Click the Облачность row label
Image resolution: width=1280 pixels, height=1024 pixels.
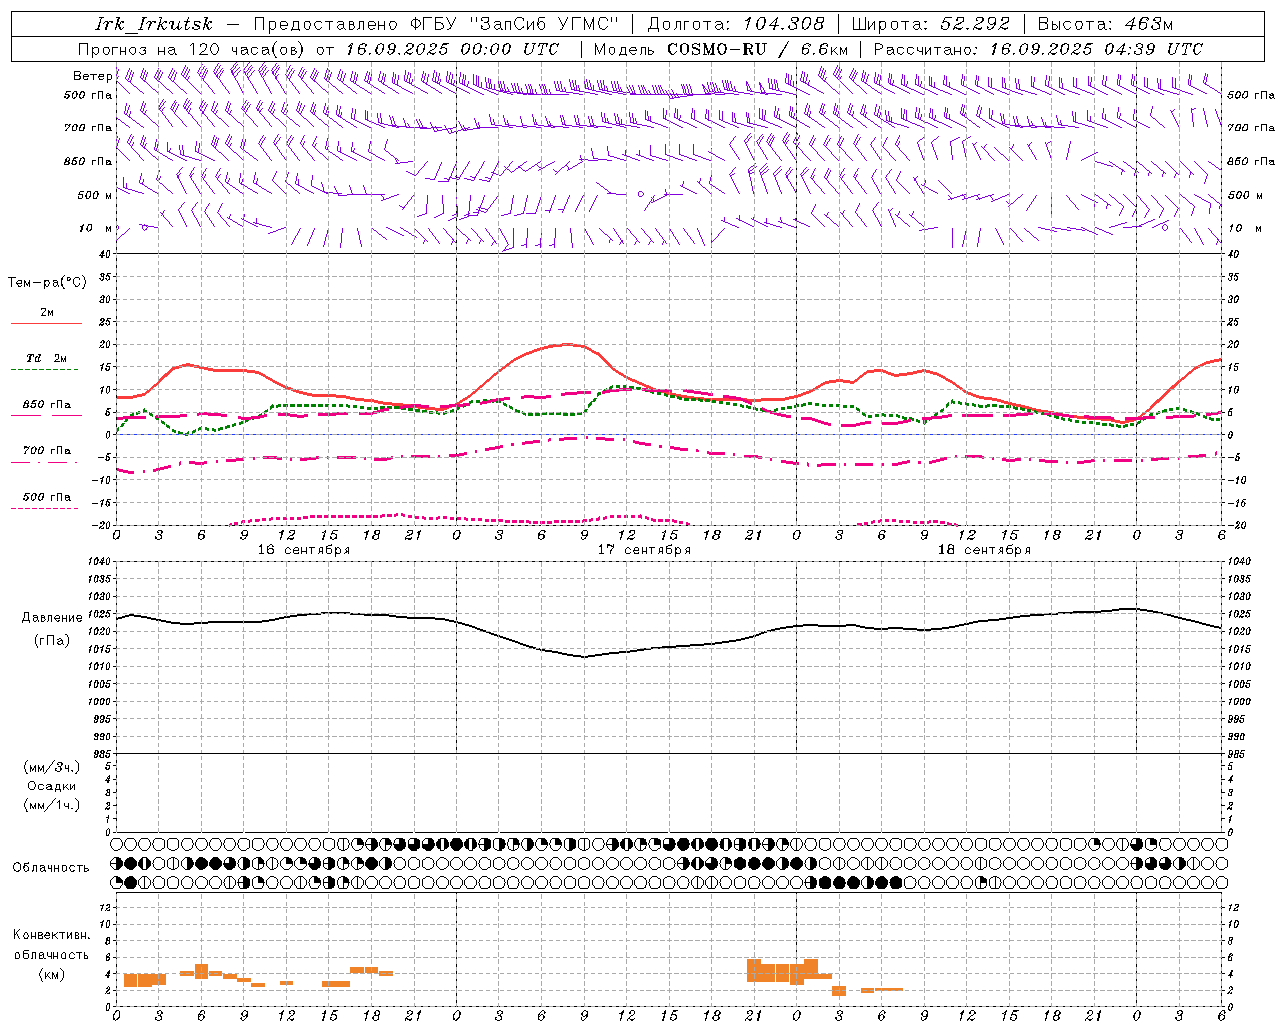coord(51,867)
